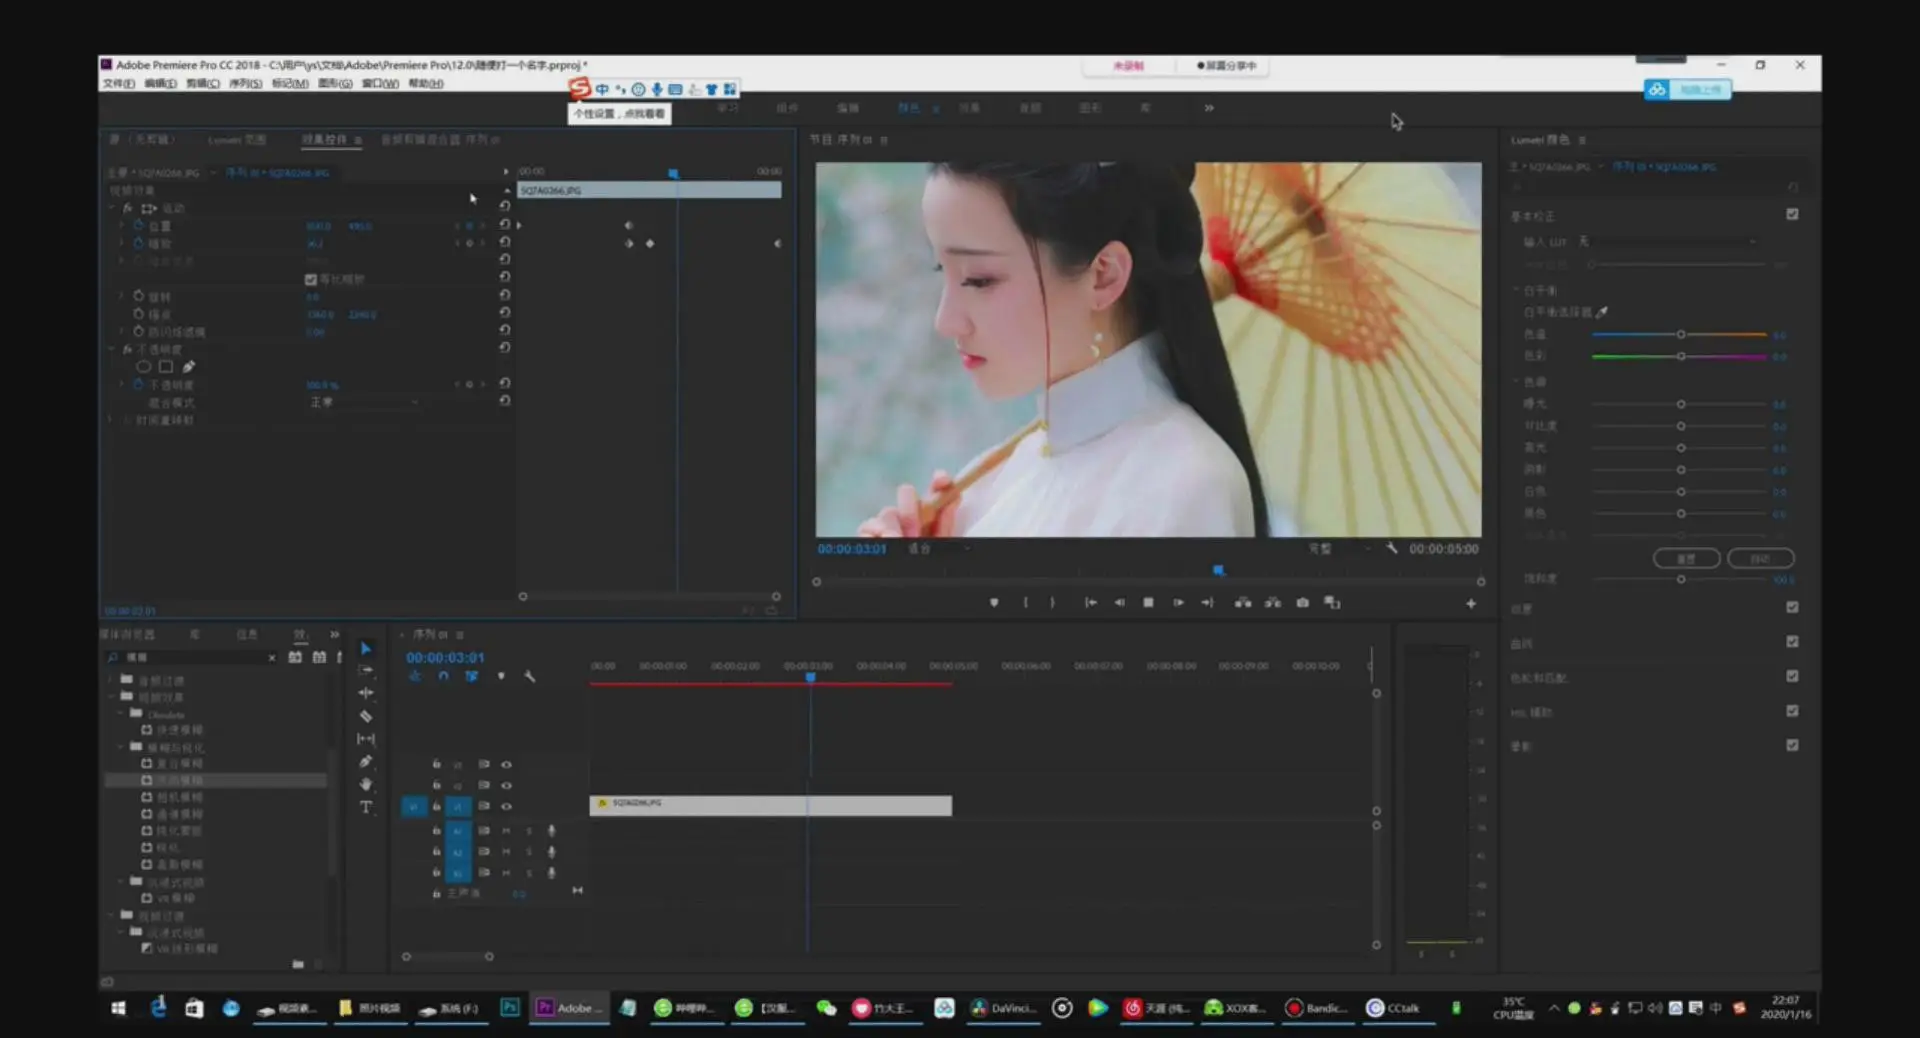Open the Sequence menu
1920x1038 pixels.
click(x=245, y=83)
